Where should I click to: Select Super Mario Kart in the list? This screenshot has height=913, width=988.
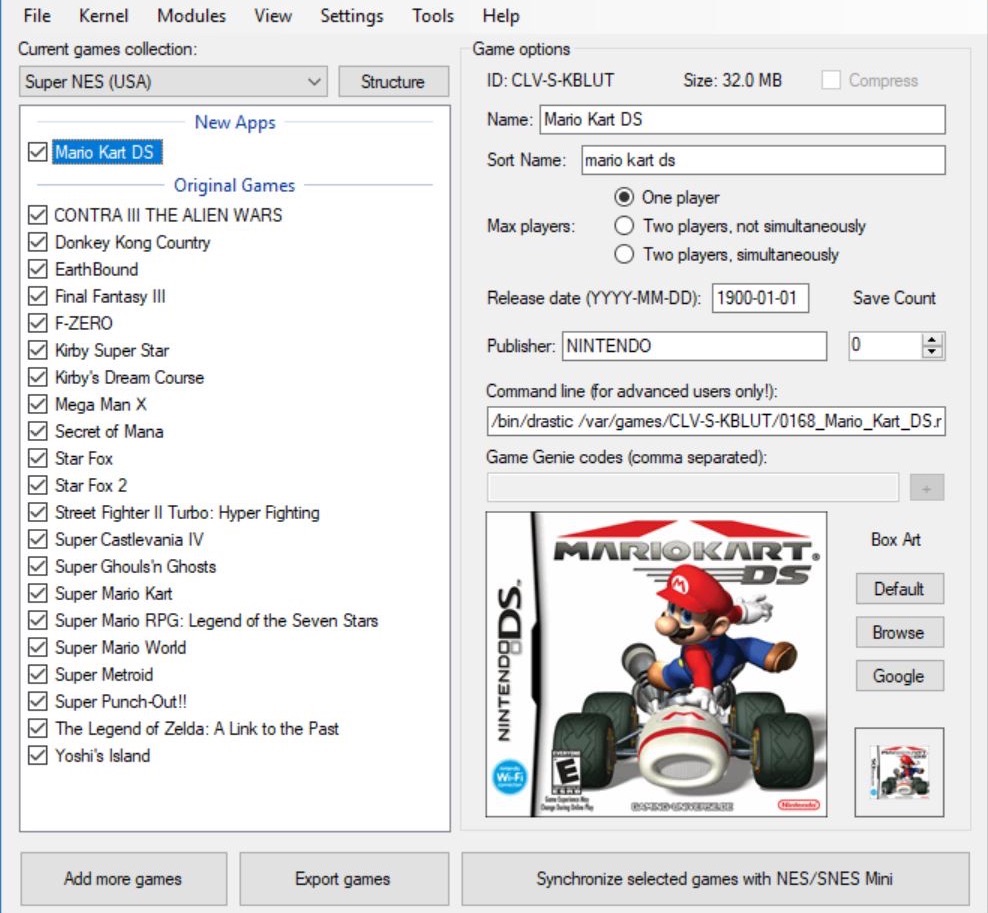click(113, 594)
